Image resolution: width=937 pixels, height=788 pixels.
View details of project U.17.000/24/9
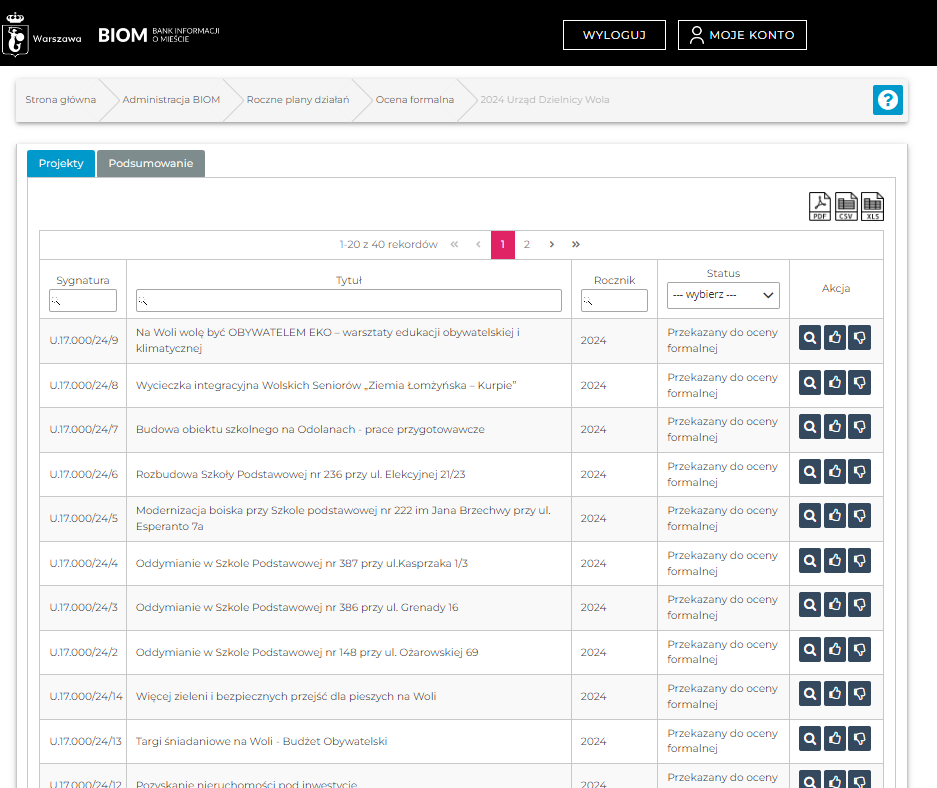point(810,339)
